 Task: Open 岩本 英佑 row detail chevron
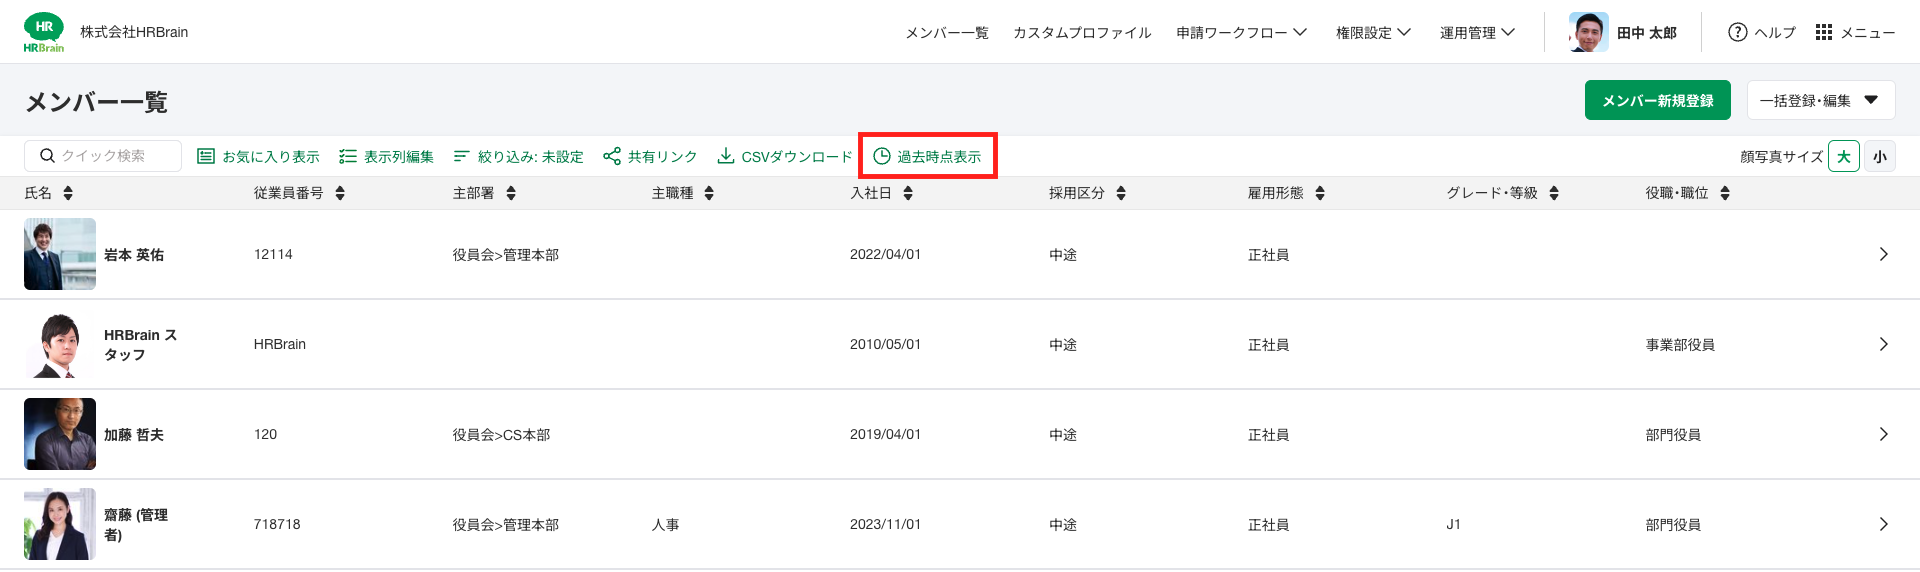click(x=1884, y=254)
